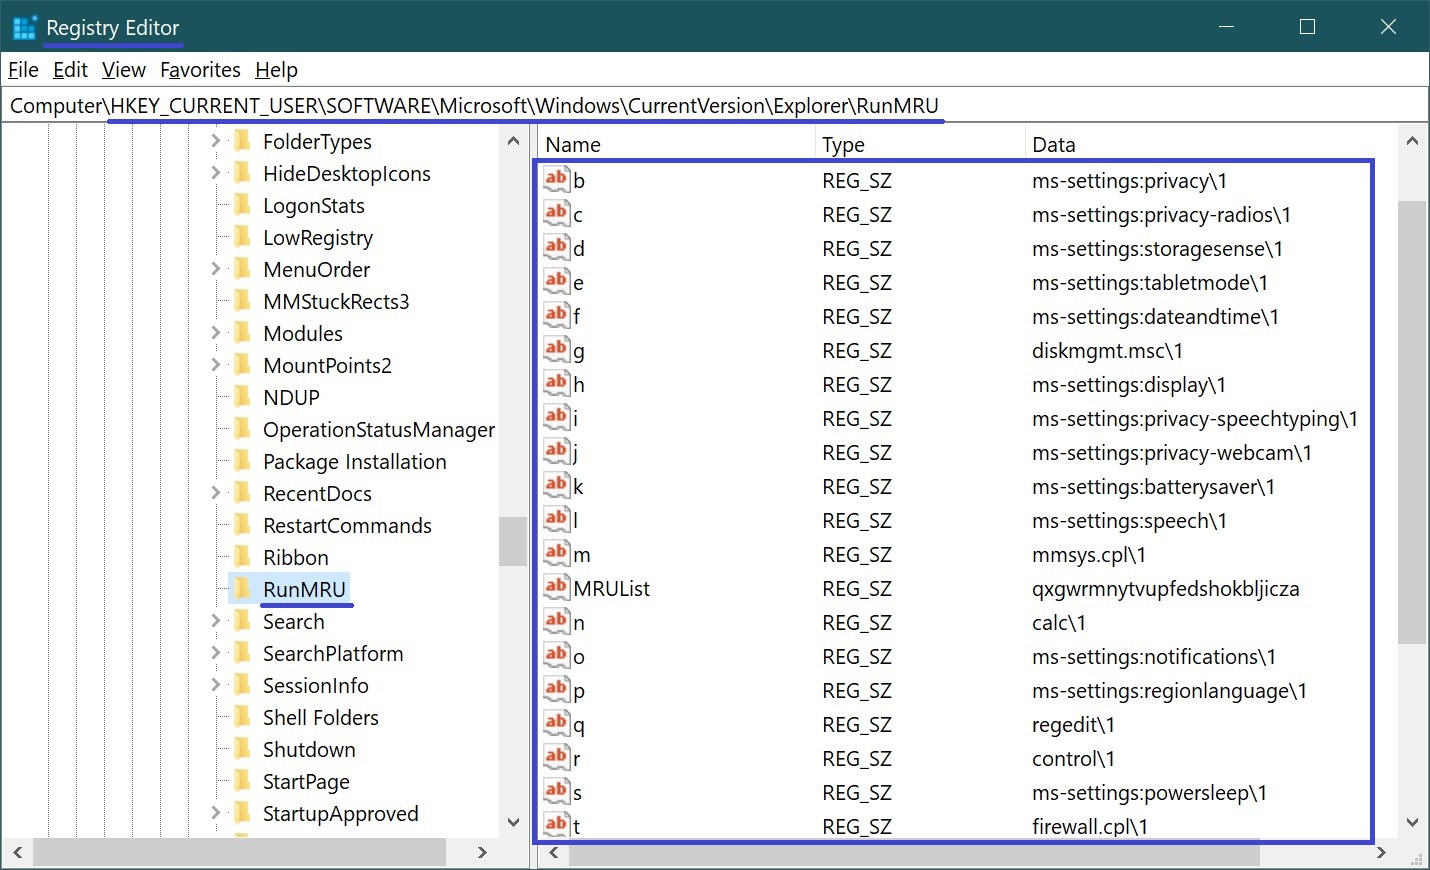This screenshot has height=870, width=1430.
Task: Click right arrow of tree horizontal scrollbar
Action: (482, 852)
